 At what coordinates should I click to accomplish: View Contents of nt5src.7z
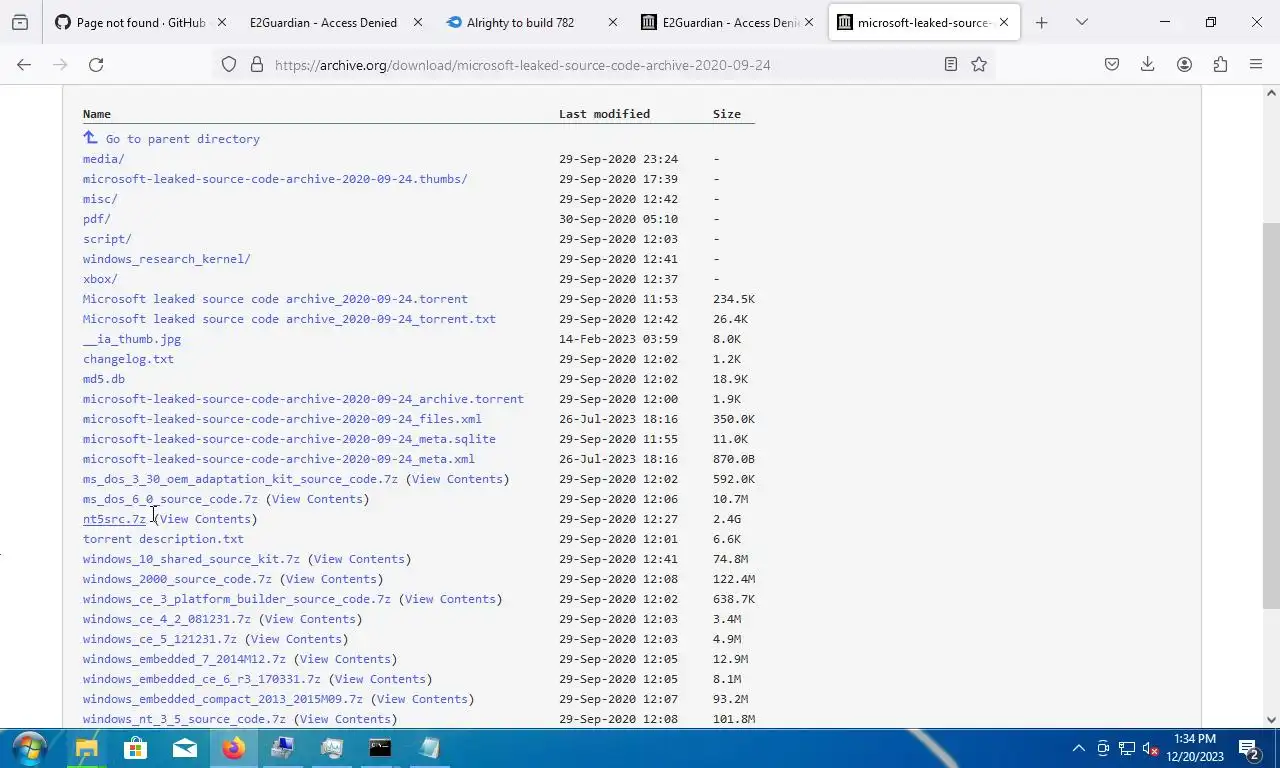click(205, 519)
